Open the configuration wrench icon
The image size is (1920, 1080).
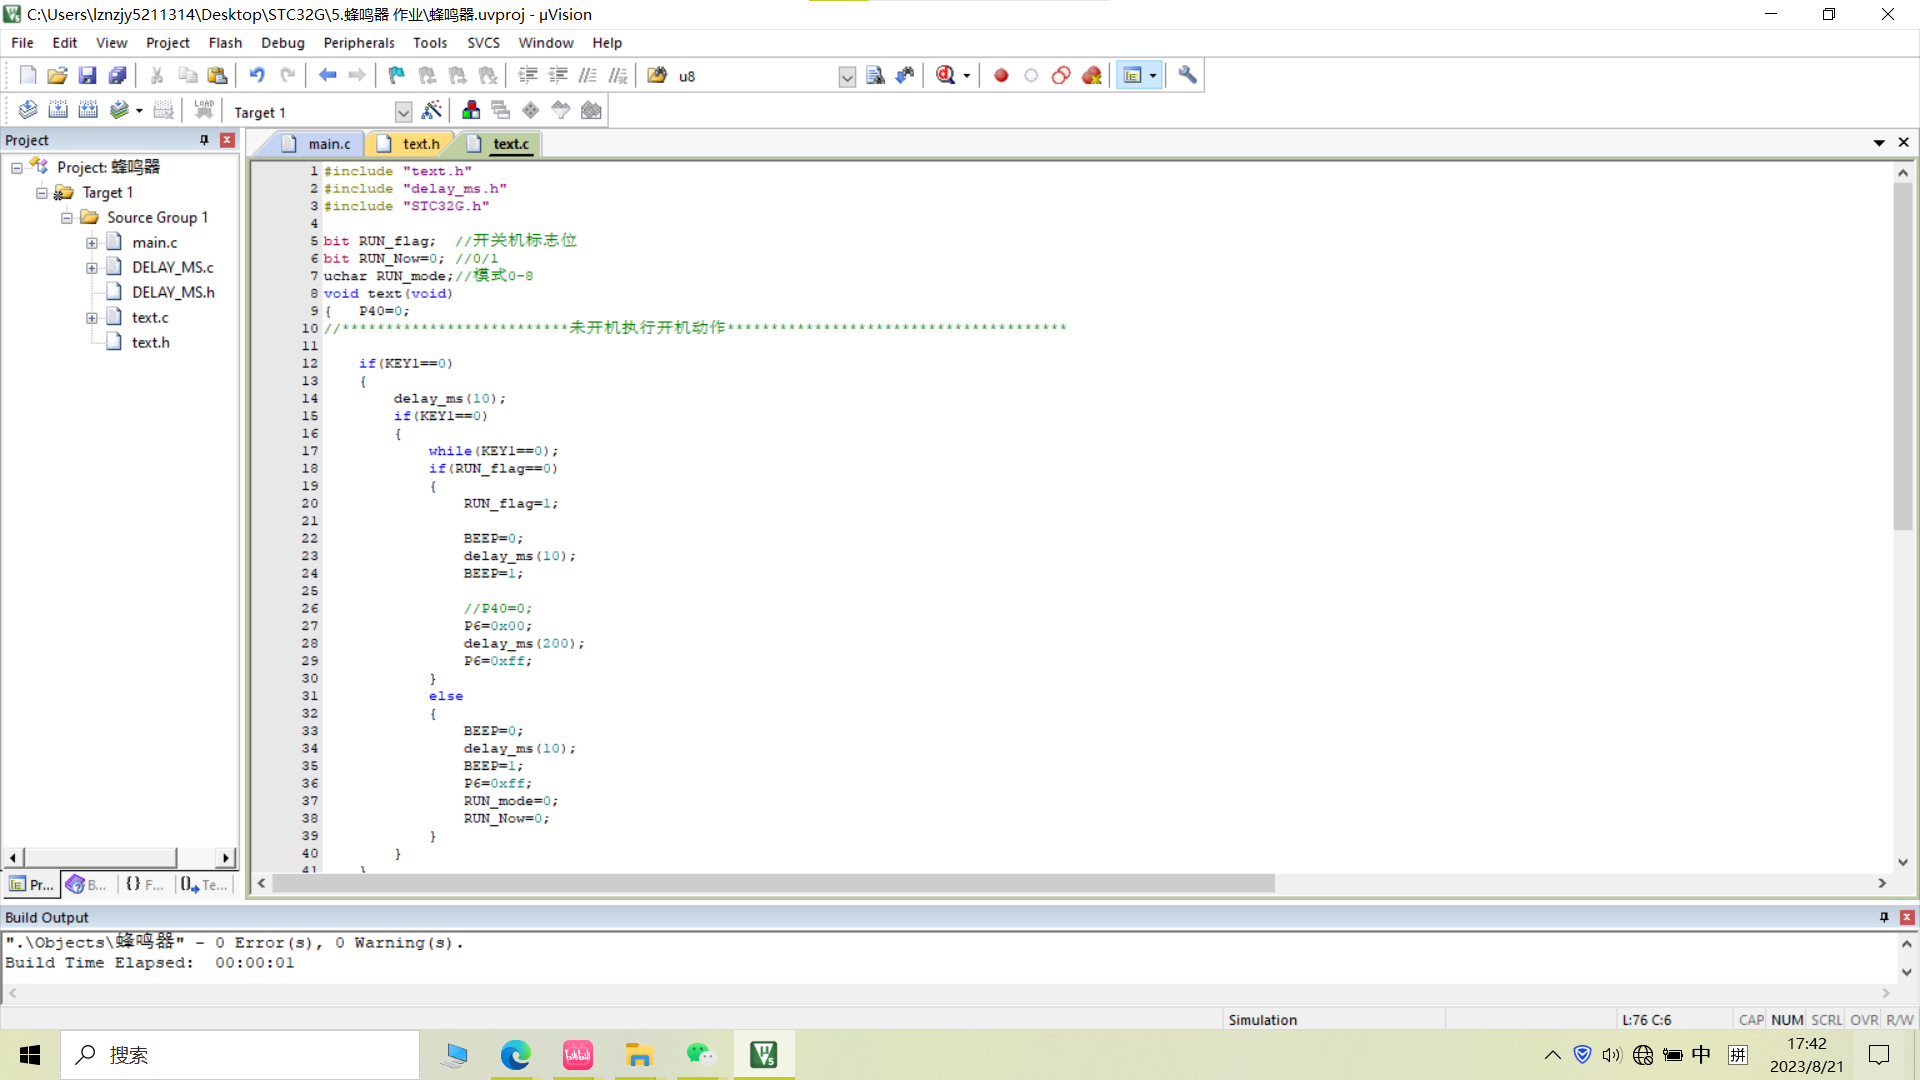pyautogui.click(x=1187, y=75)
